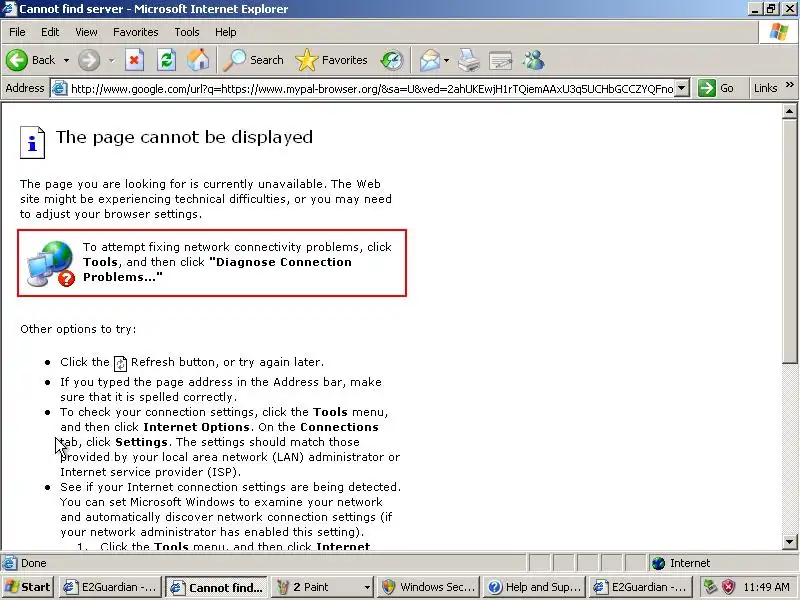Screen dimensions: 800x600
Task: Click the bold 'Internet Options' text
Action: tap(196, 427)
